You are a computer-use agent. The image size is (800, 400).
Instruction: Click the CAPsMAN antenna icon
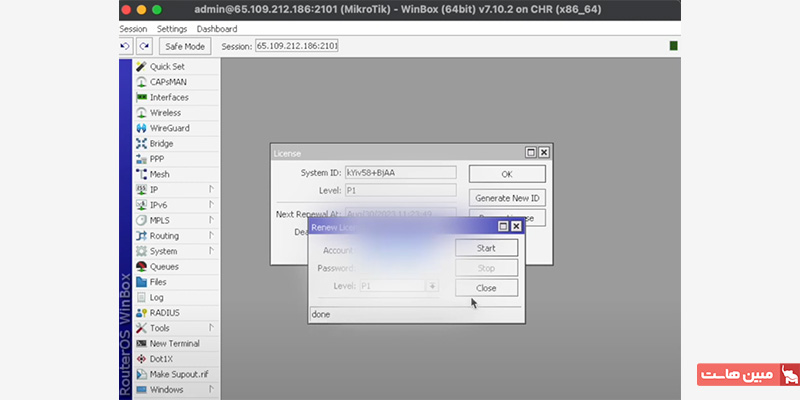[x=141, y=82]
